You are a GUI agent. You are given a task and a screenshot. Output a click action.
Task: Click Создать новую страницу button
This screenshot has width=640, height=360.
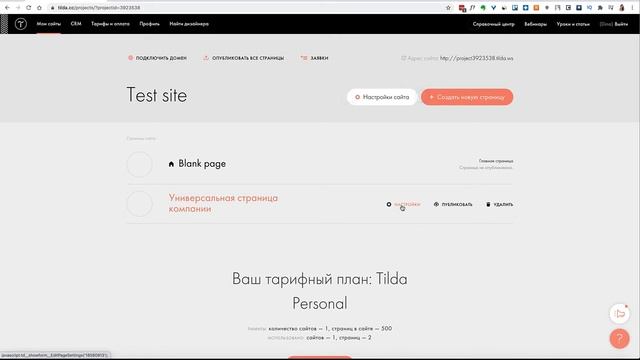point(467,97)
